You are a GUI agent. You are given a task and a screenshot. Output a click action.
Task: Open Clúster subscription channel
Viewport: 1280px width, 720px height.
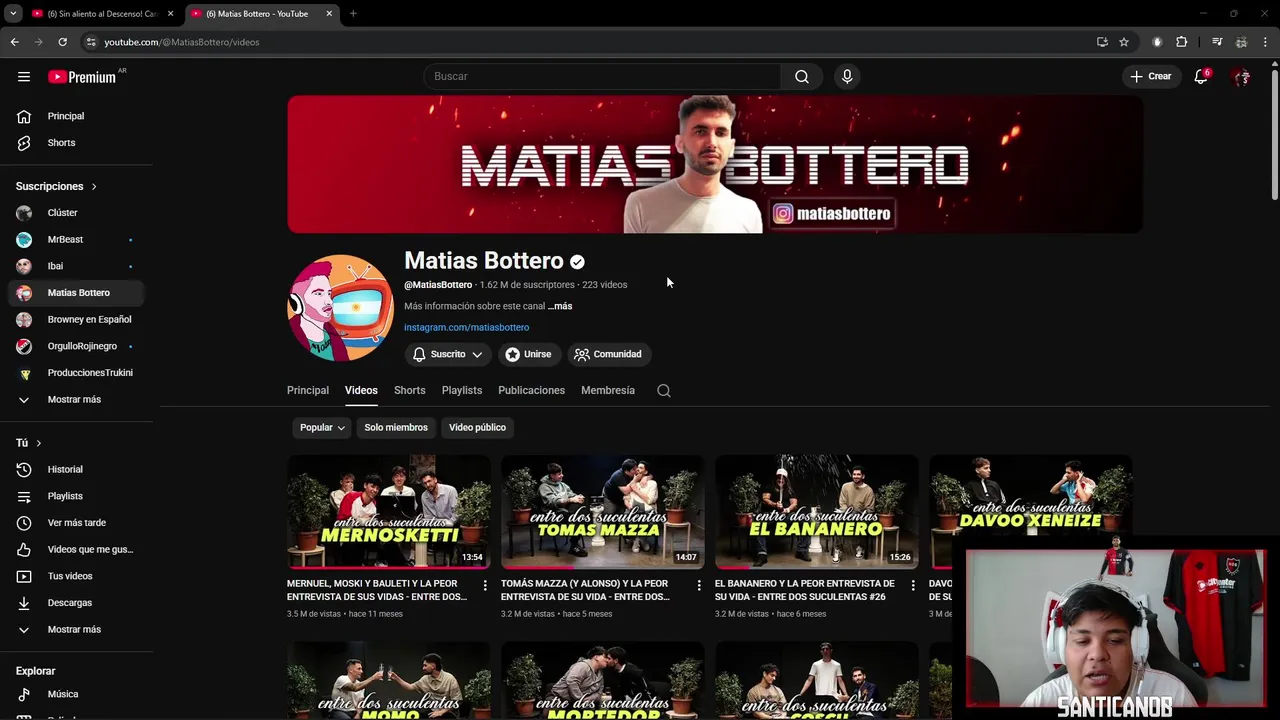click(76, 213)
